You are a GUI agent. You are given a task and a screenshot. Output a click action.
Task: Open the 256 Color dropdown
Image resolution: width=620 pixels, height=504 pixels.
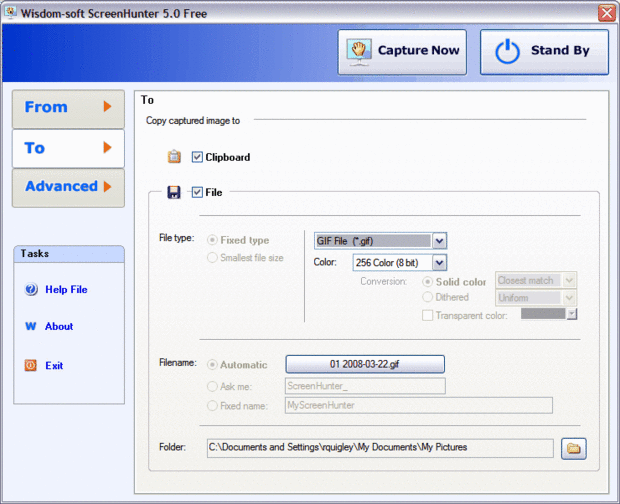click(439, 262)
